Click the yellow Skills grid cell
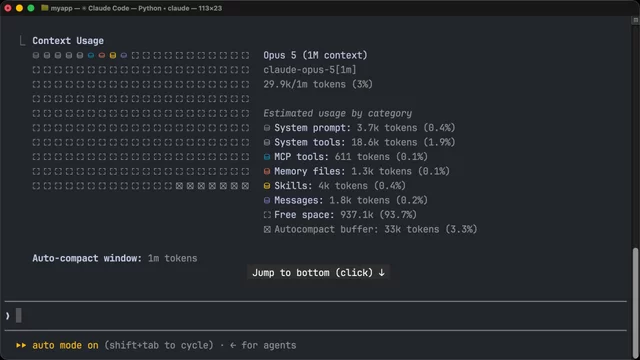 pos(113,55)
